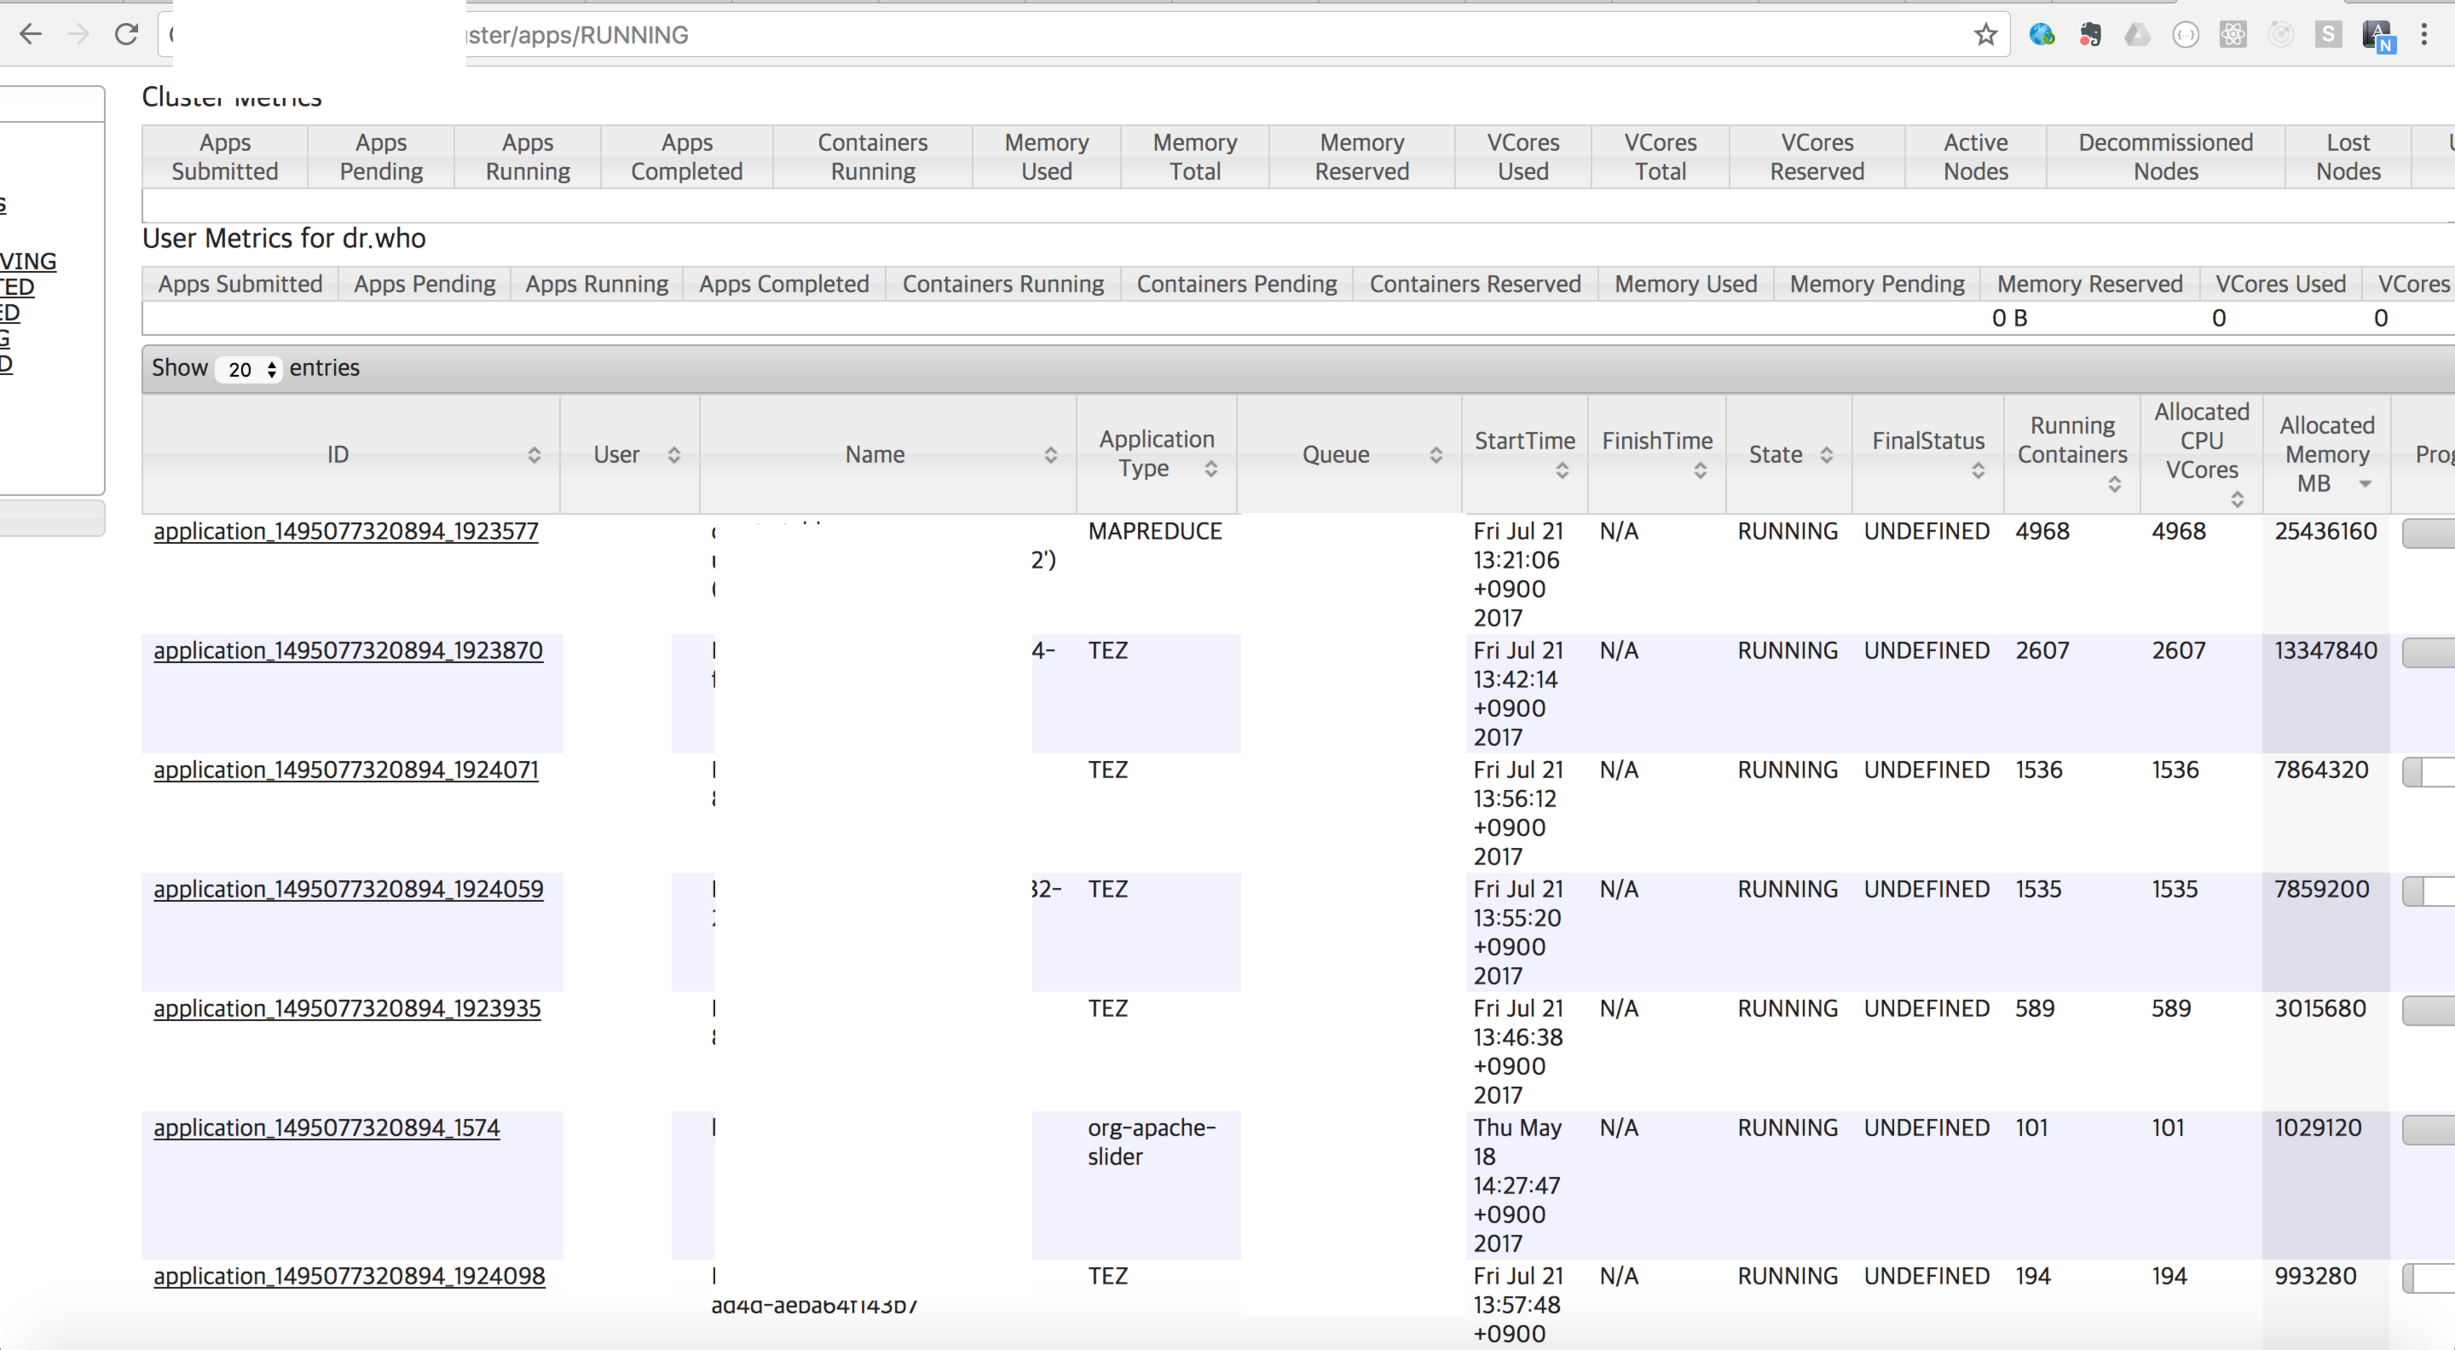The width and height of the screenshot is (2455, 1350).
Task: Go back using the browser back arrow
Action: (x=31, y=35)
